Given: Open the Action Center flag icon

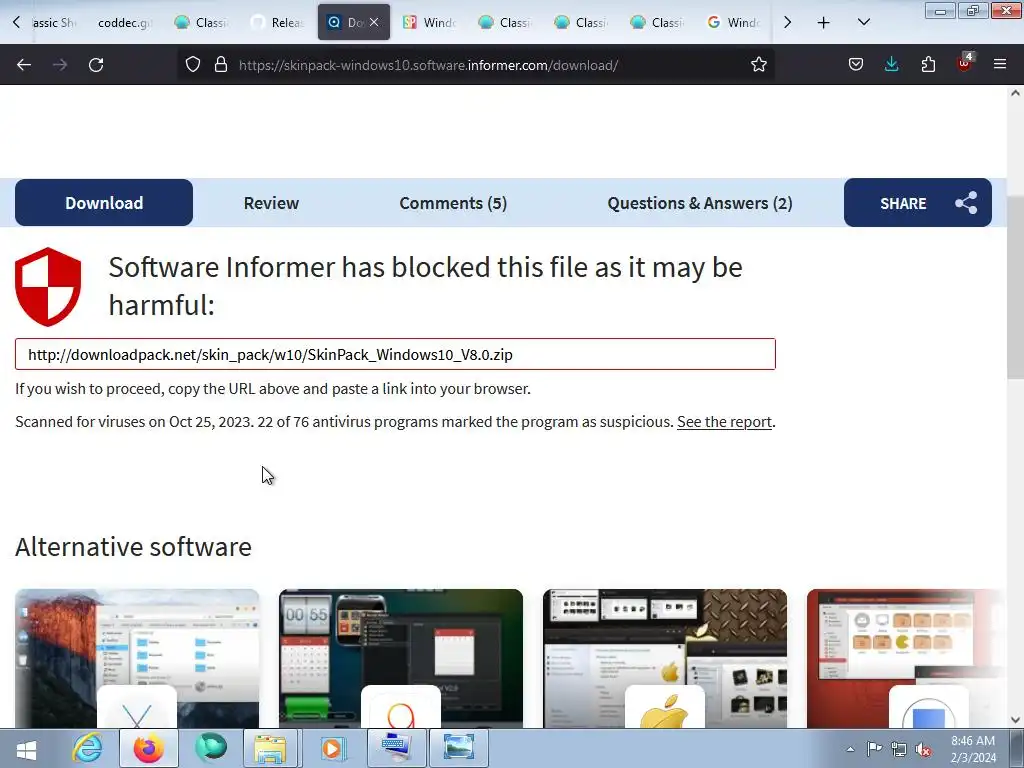Looking at the screenshot, I should click(x=874, y=749).
